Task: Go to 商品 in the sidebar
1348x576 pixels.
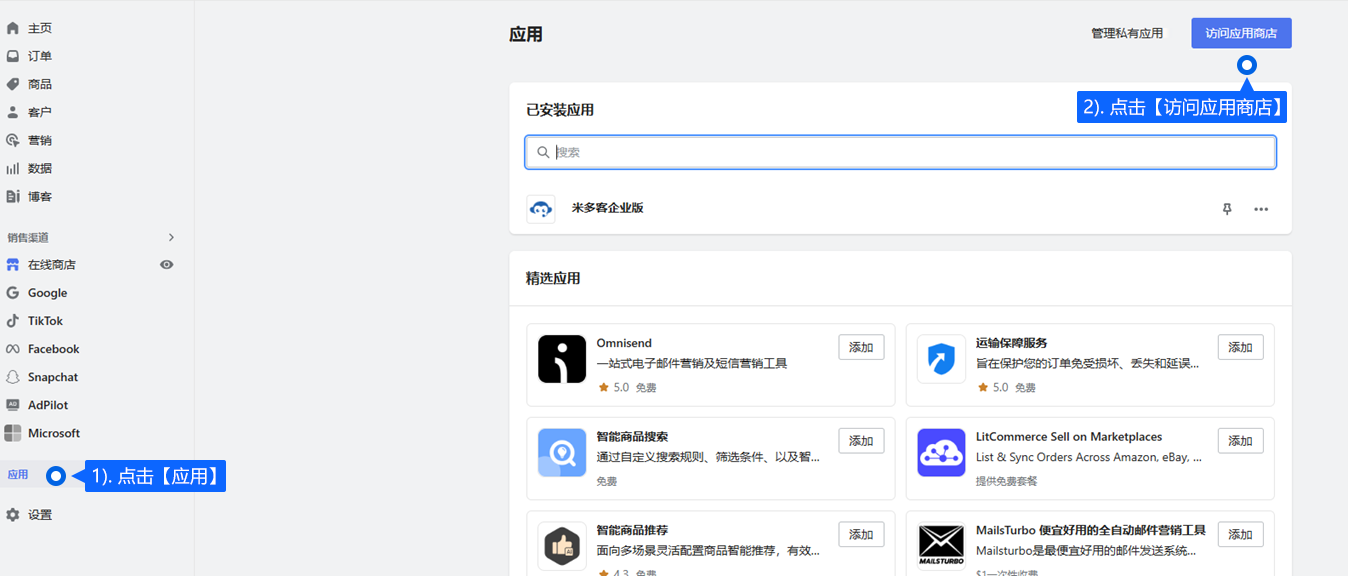Action: pyautogui.click(x=40, y=84)
